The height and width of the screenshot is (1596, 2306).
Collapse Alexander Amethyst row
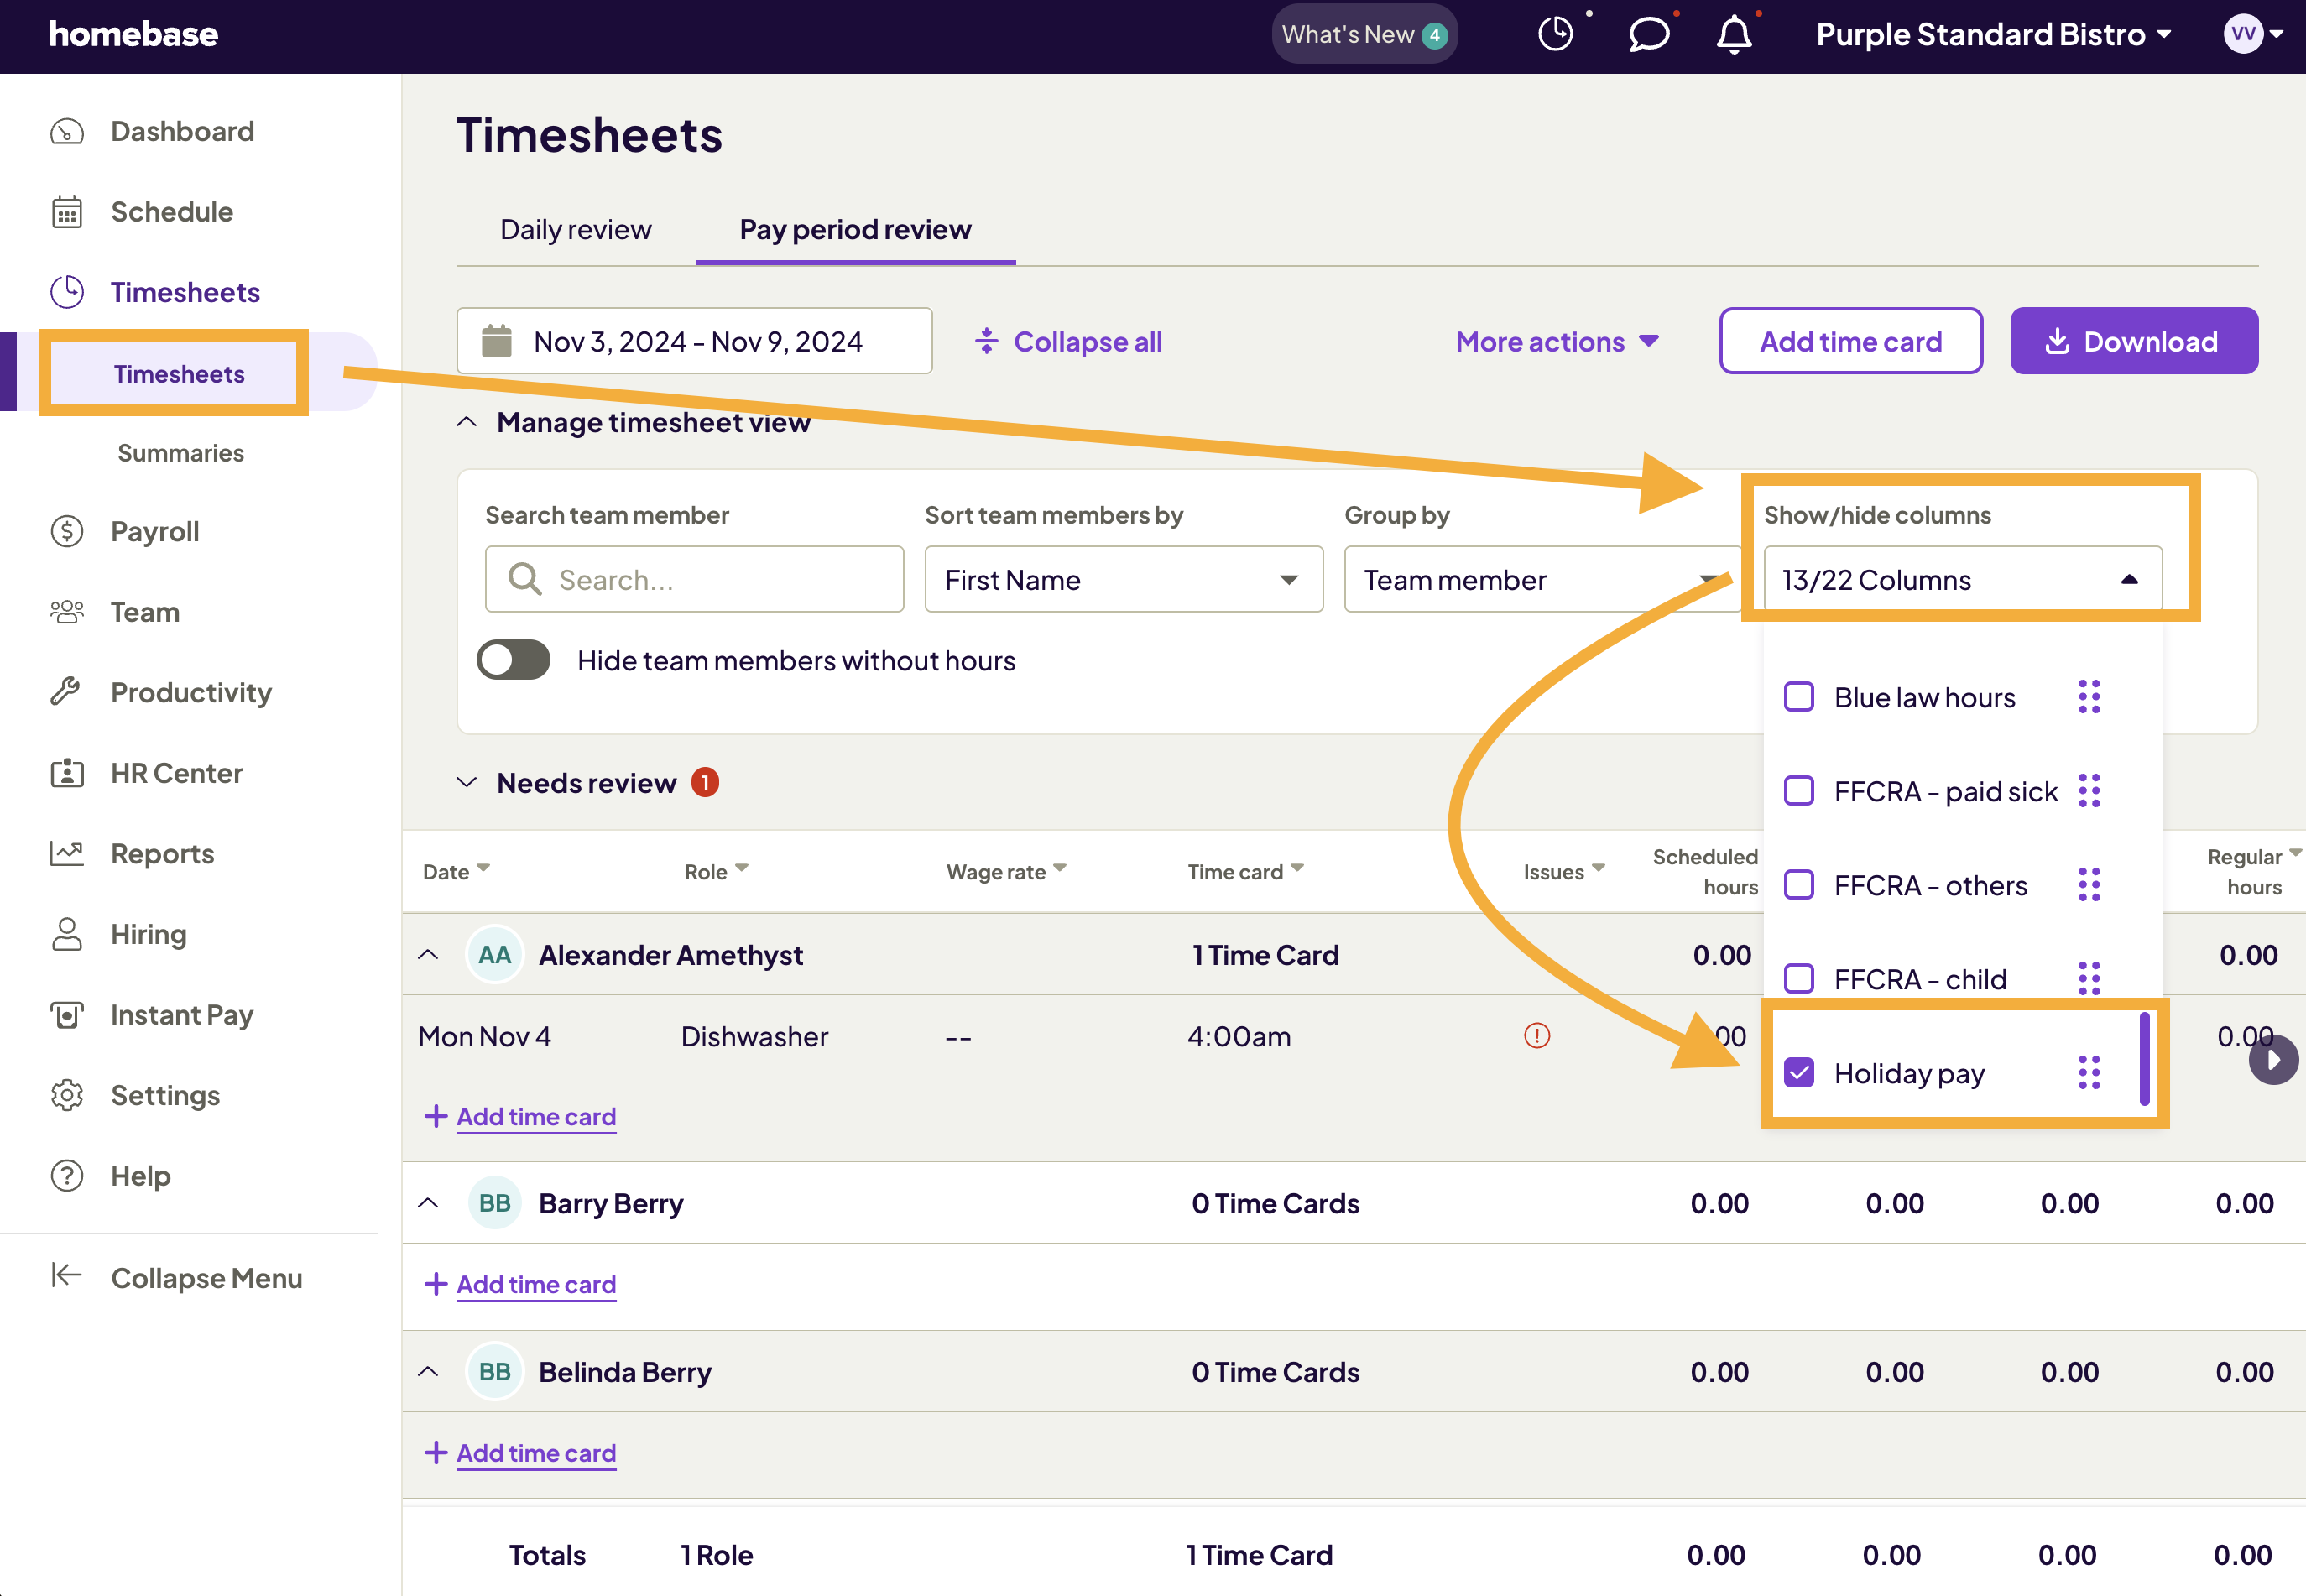428,955
